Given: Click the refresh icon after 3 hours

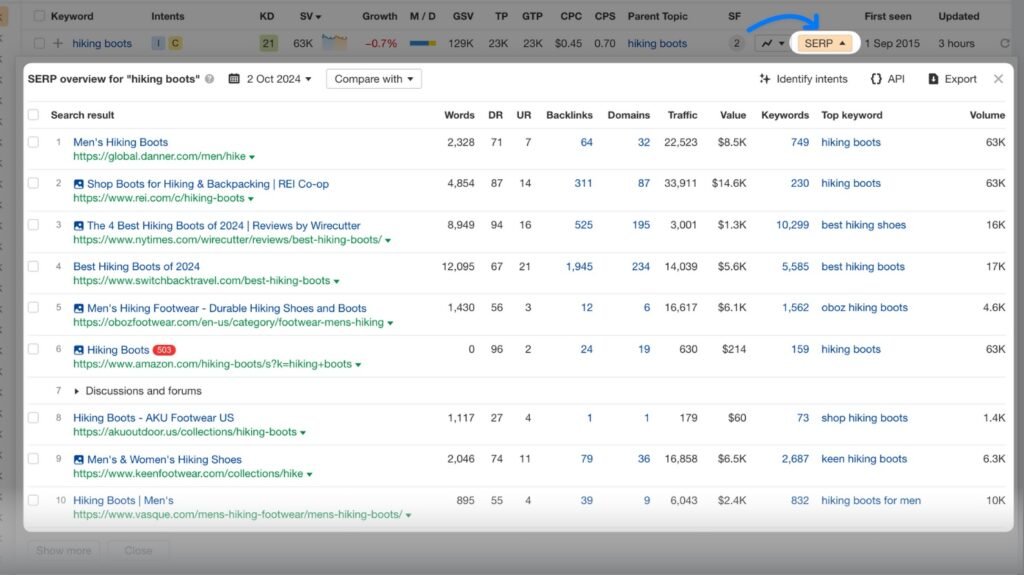Looking at the screenshot, I should [x=1004, y=43].
